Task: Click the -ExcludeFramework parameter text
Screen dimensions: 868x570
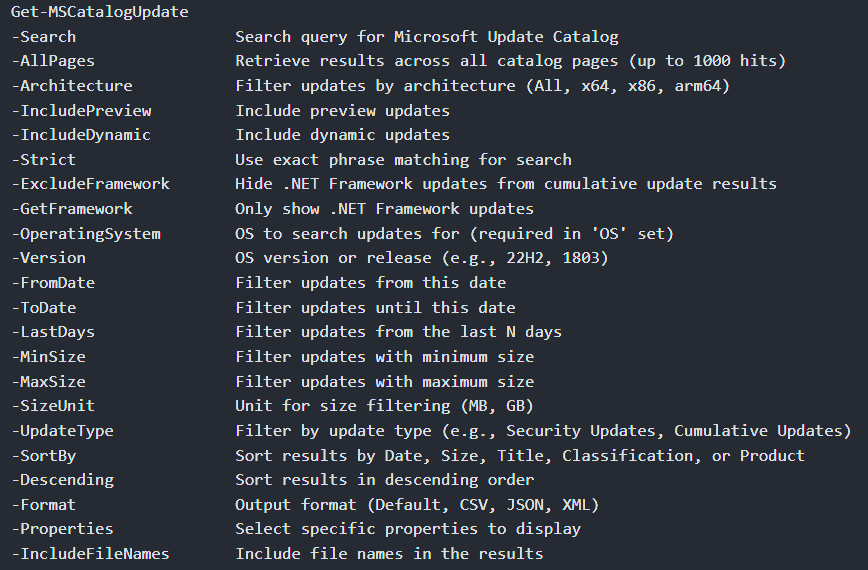Action: click(x=91, y=184)
